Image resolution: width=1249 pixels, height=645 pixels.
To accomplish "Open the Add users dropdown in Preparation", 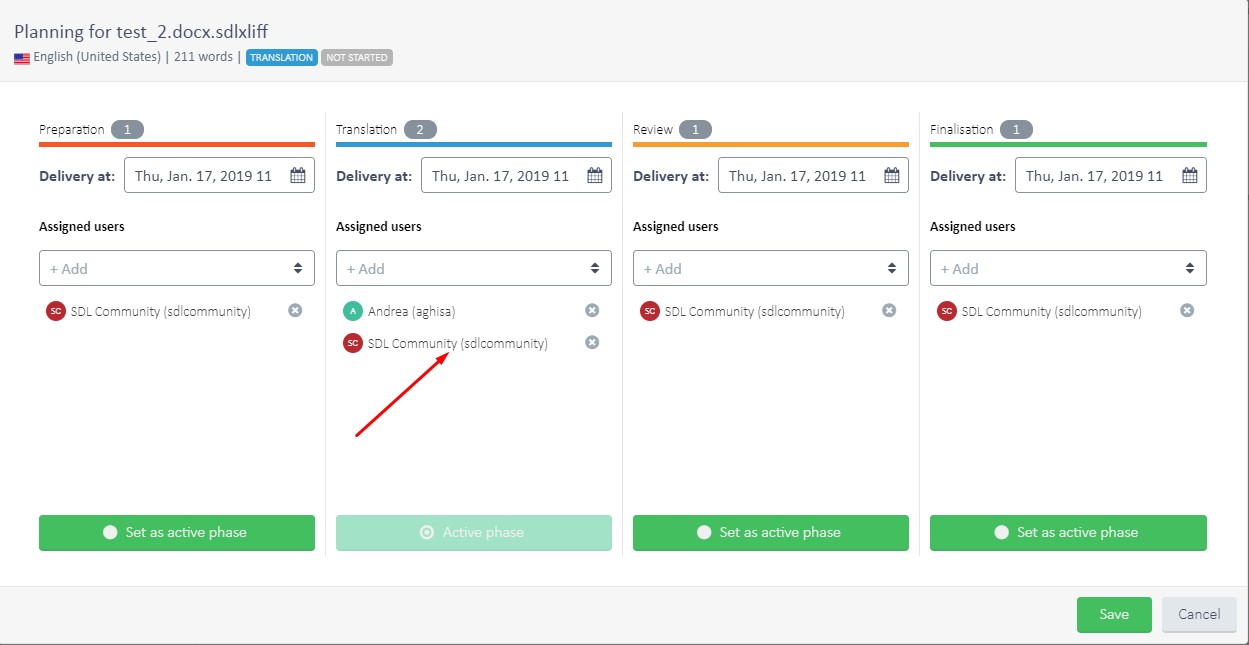I will 177,268.
